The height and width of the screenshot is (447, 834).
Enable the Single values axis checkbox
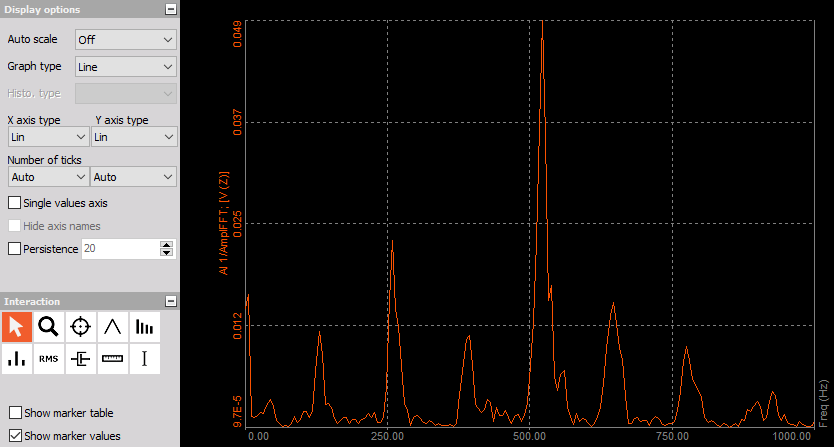pyautogui.click(x=14, y=203)
